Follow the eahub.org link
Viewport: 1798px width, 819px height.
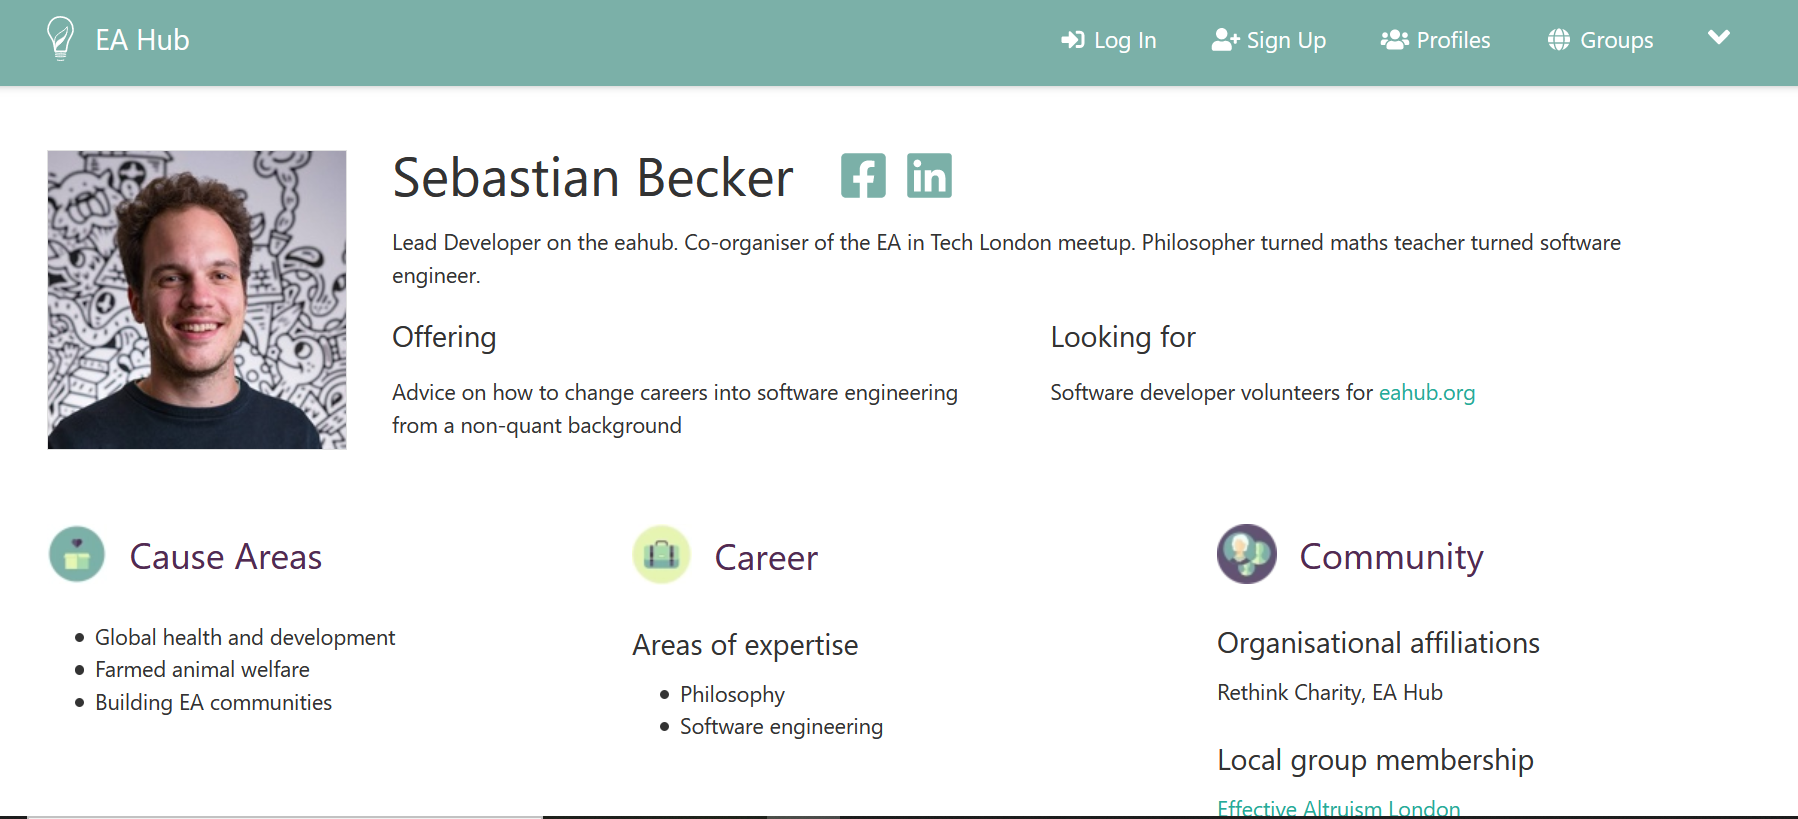(1427, 393)
